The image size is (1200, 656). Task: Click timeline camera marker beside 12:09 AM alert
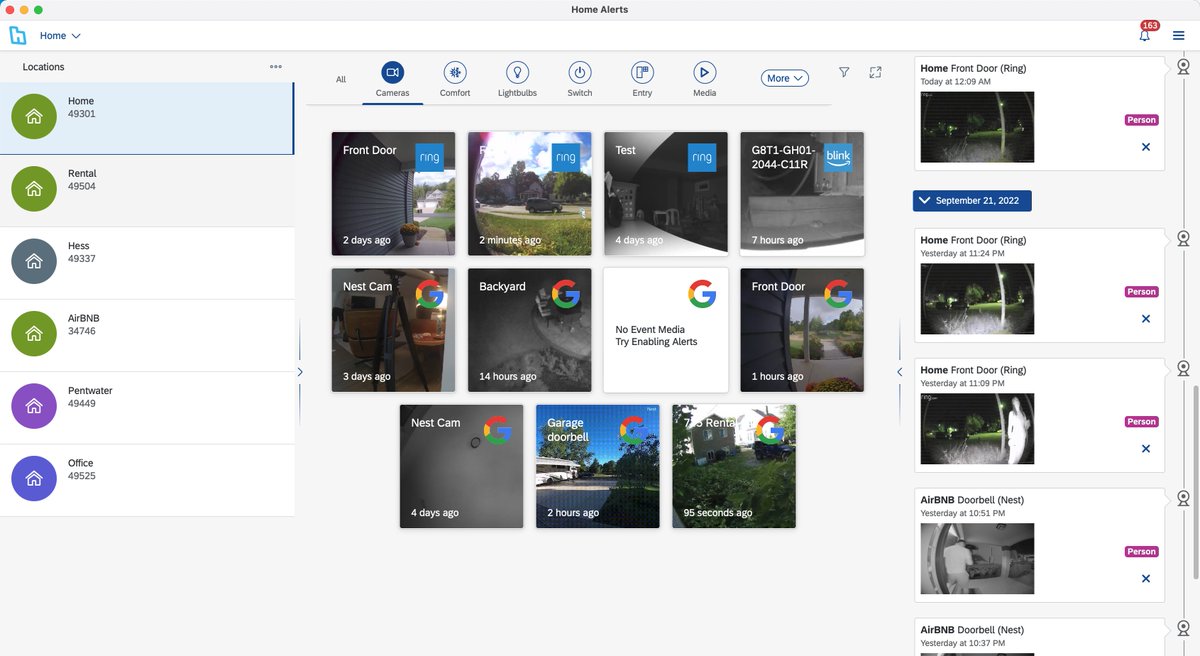1183,68
